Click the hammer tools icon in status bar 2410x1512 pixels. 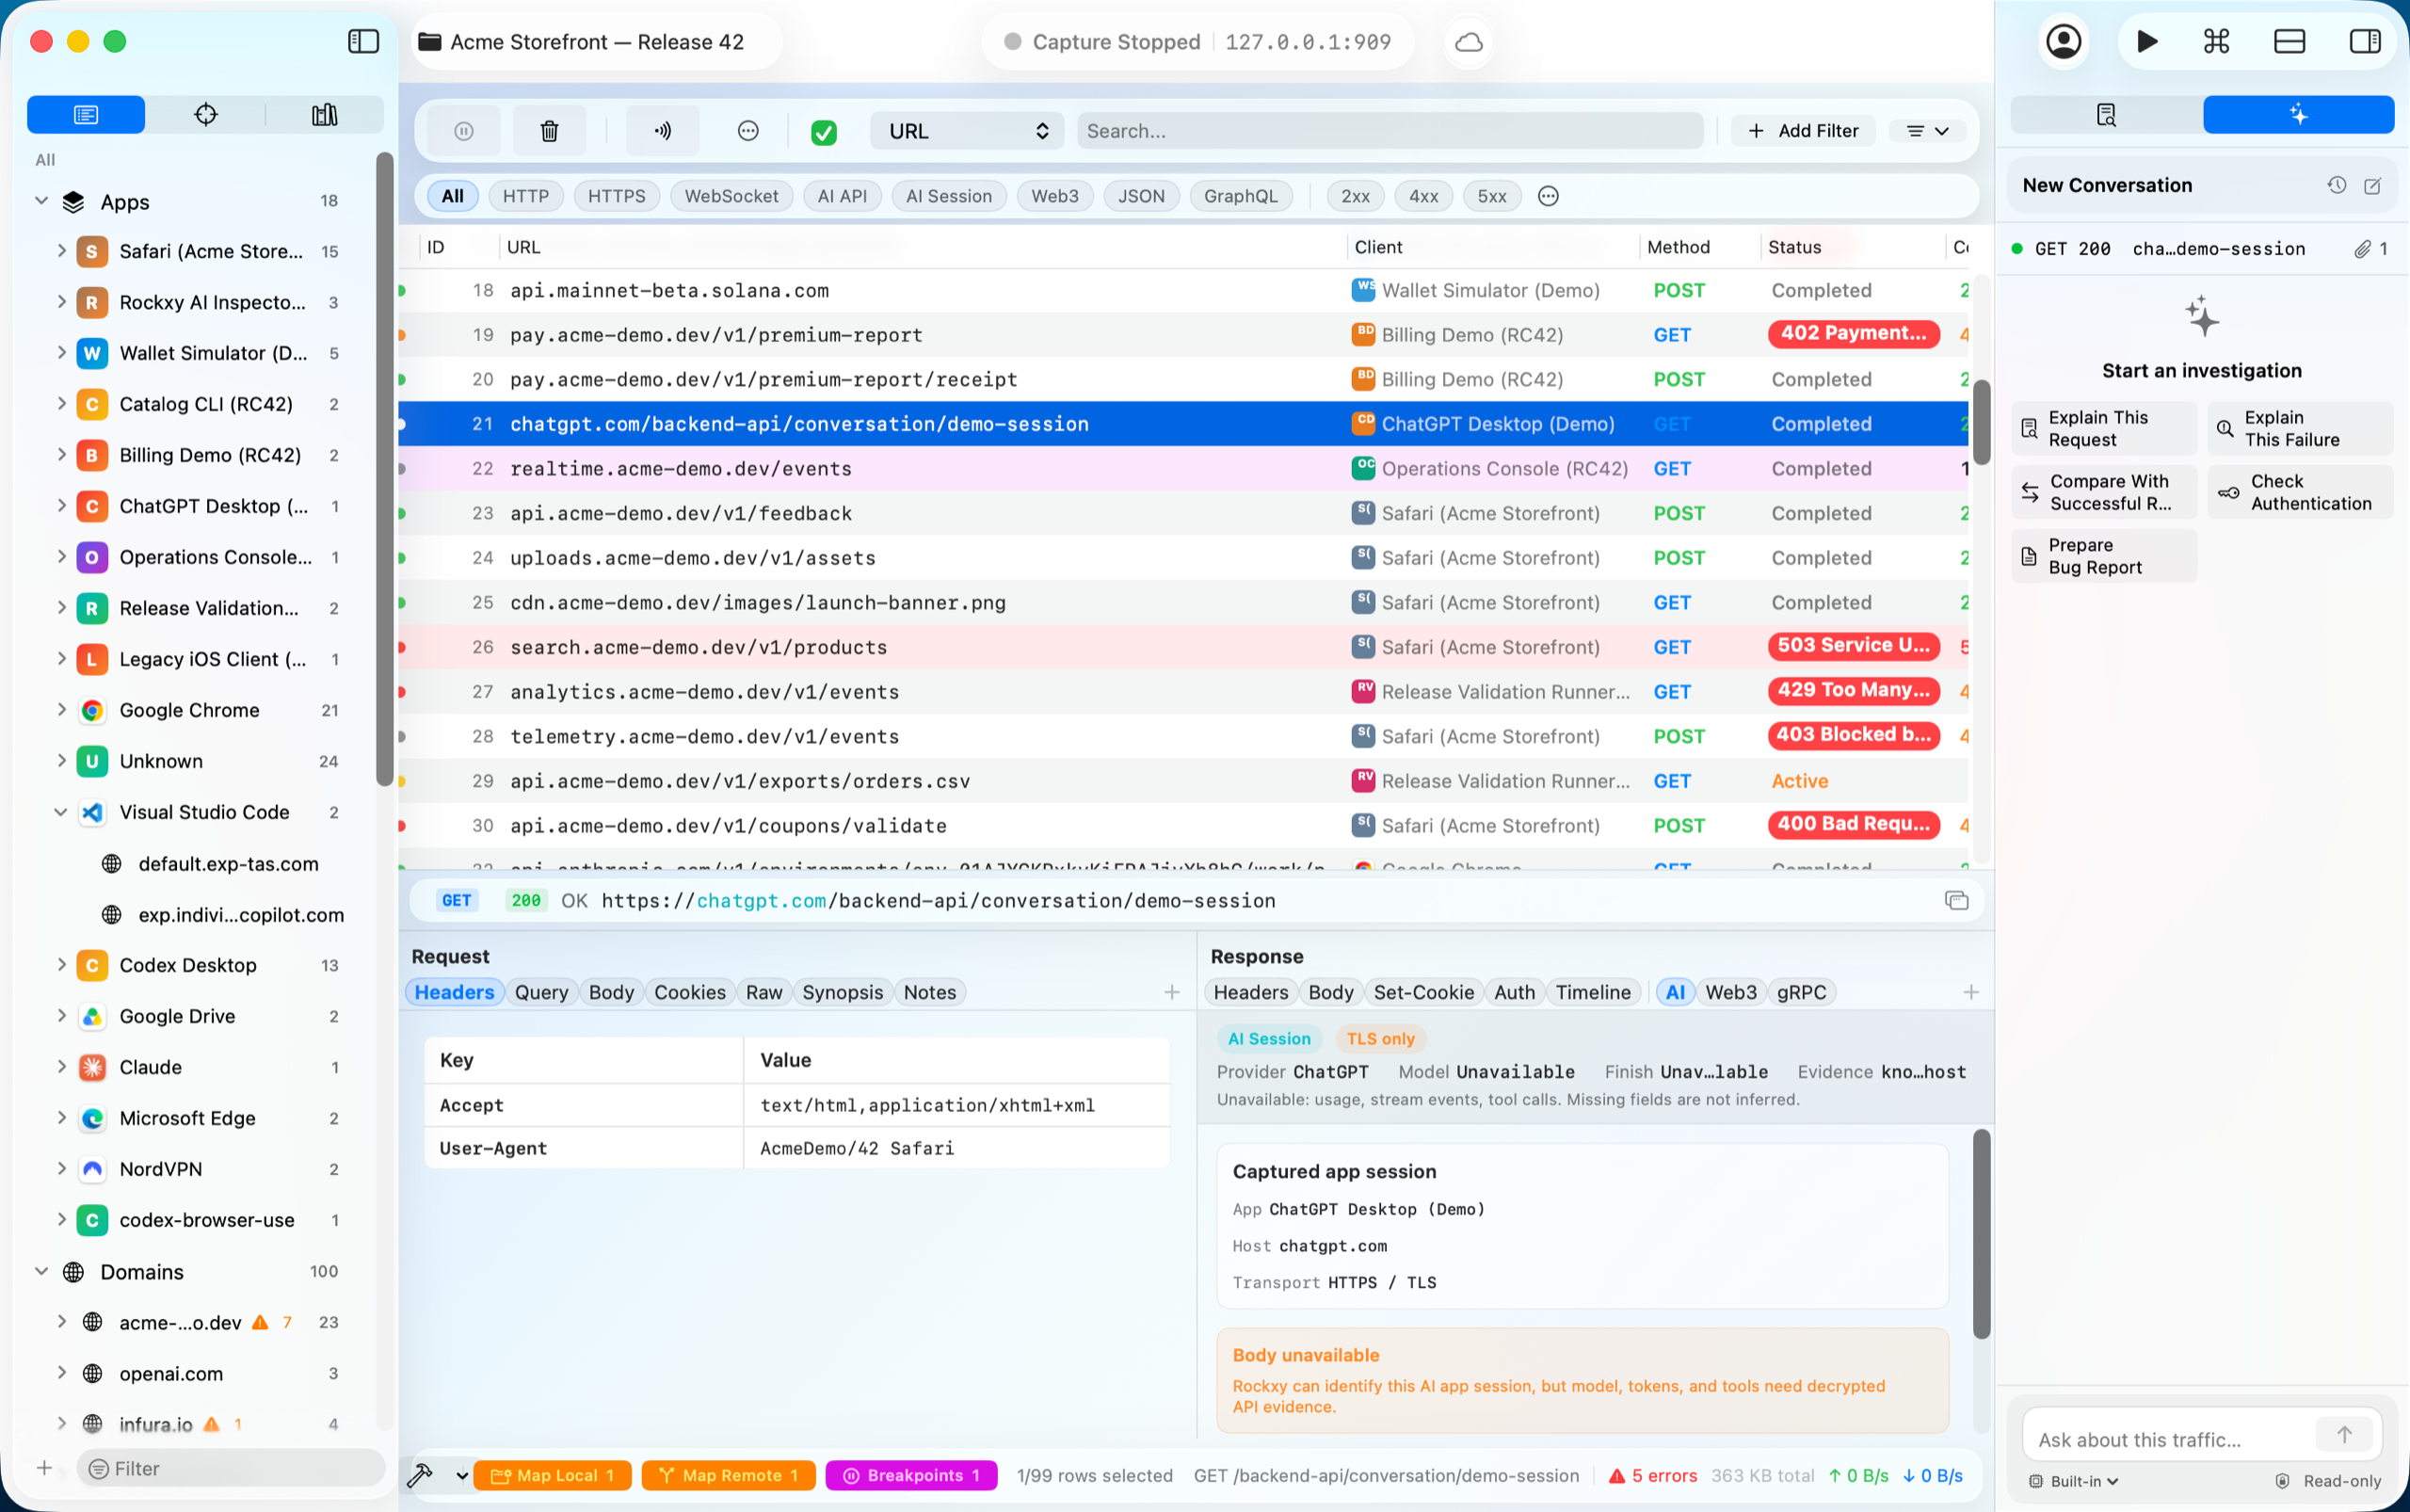click(420, 1475)
